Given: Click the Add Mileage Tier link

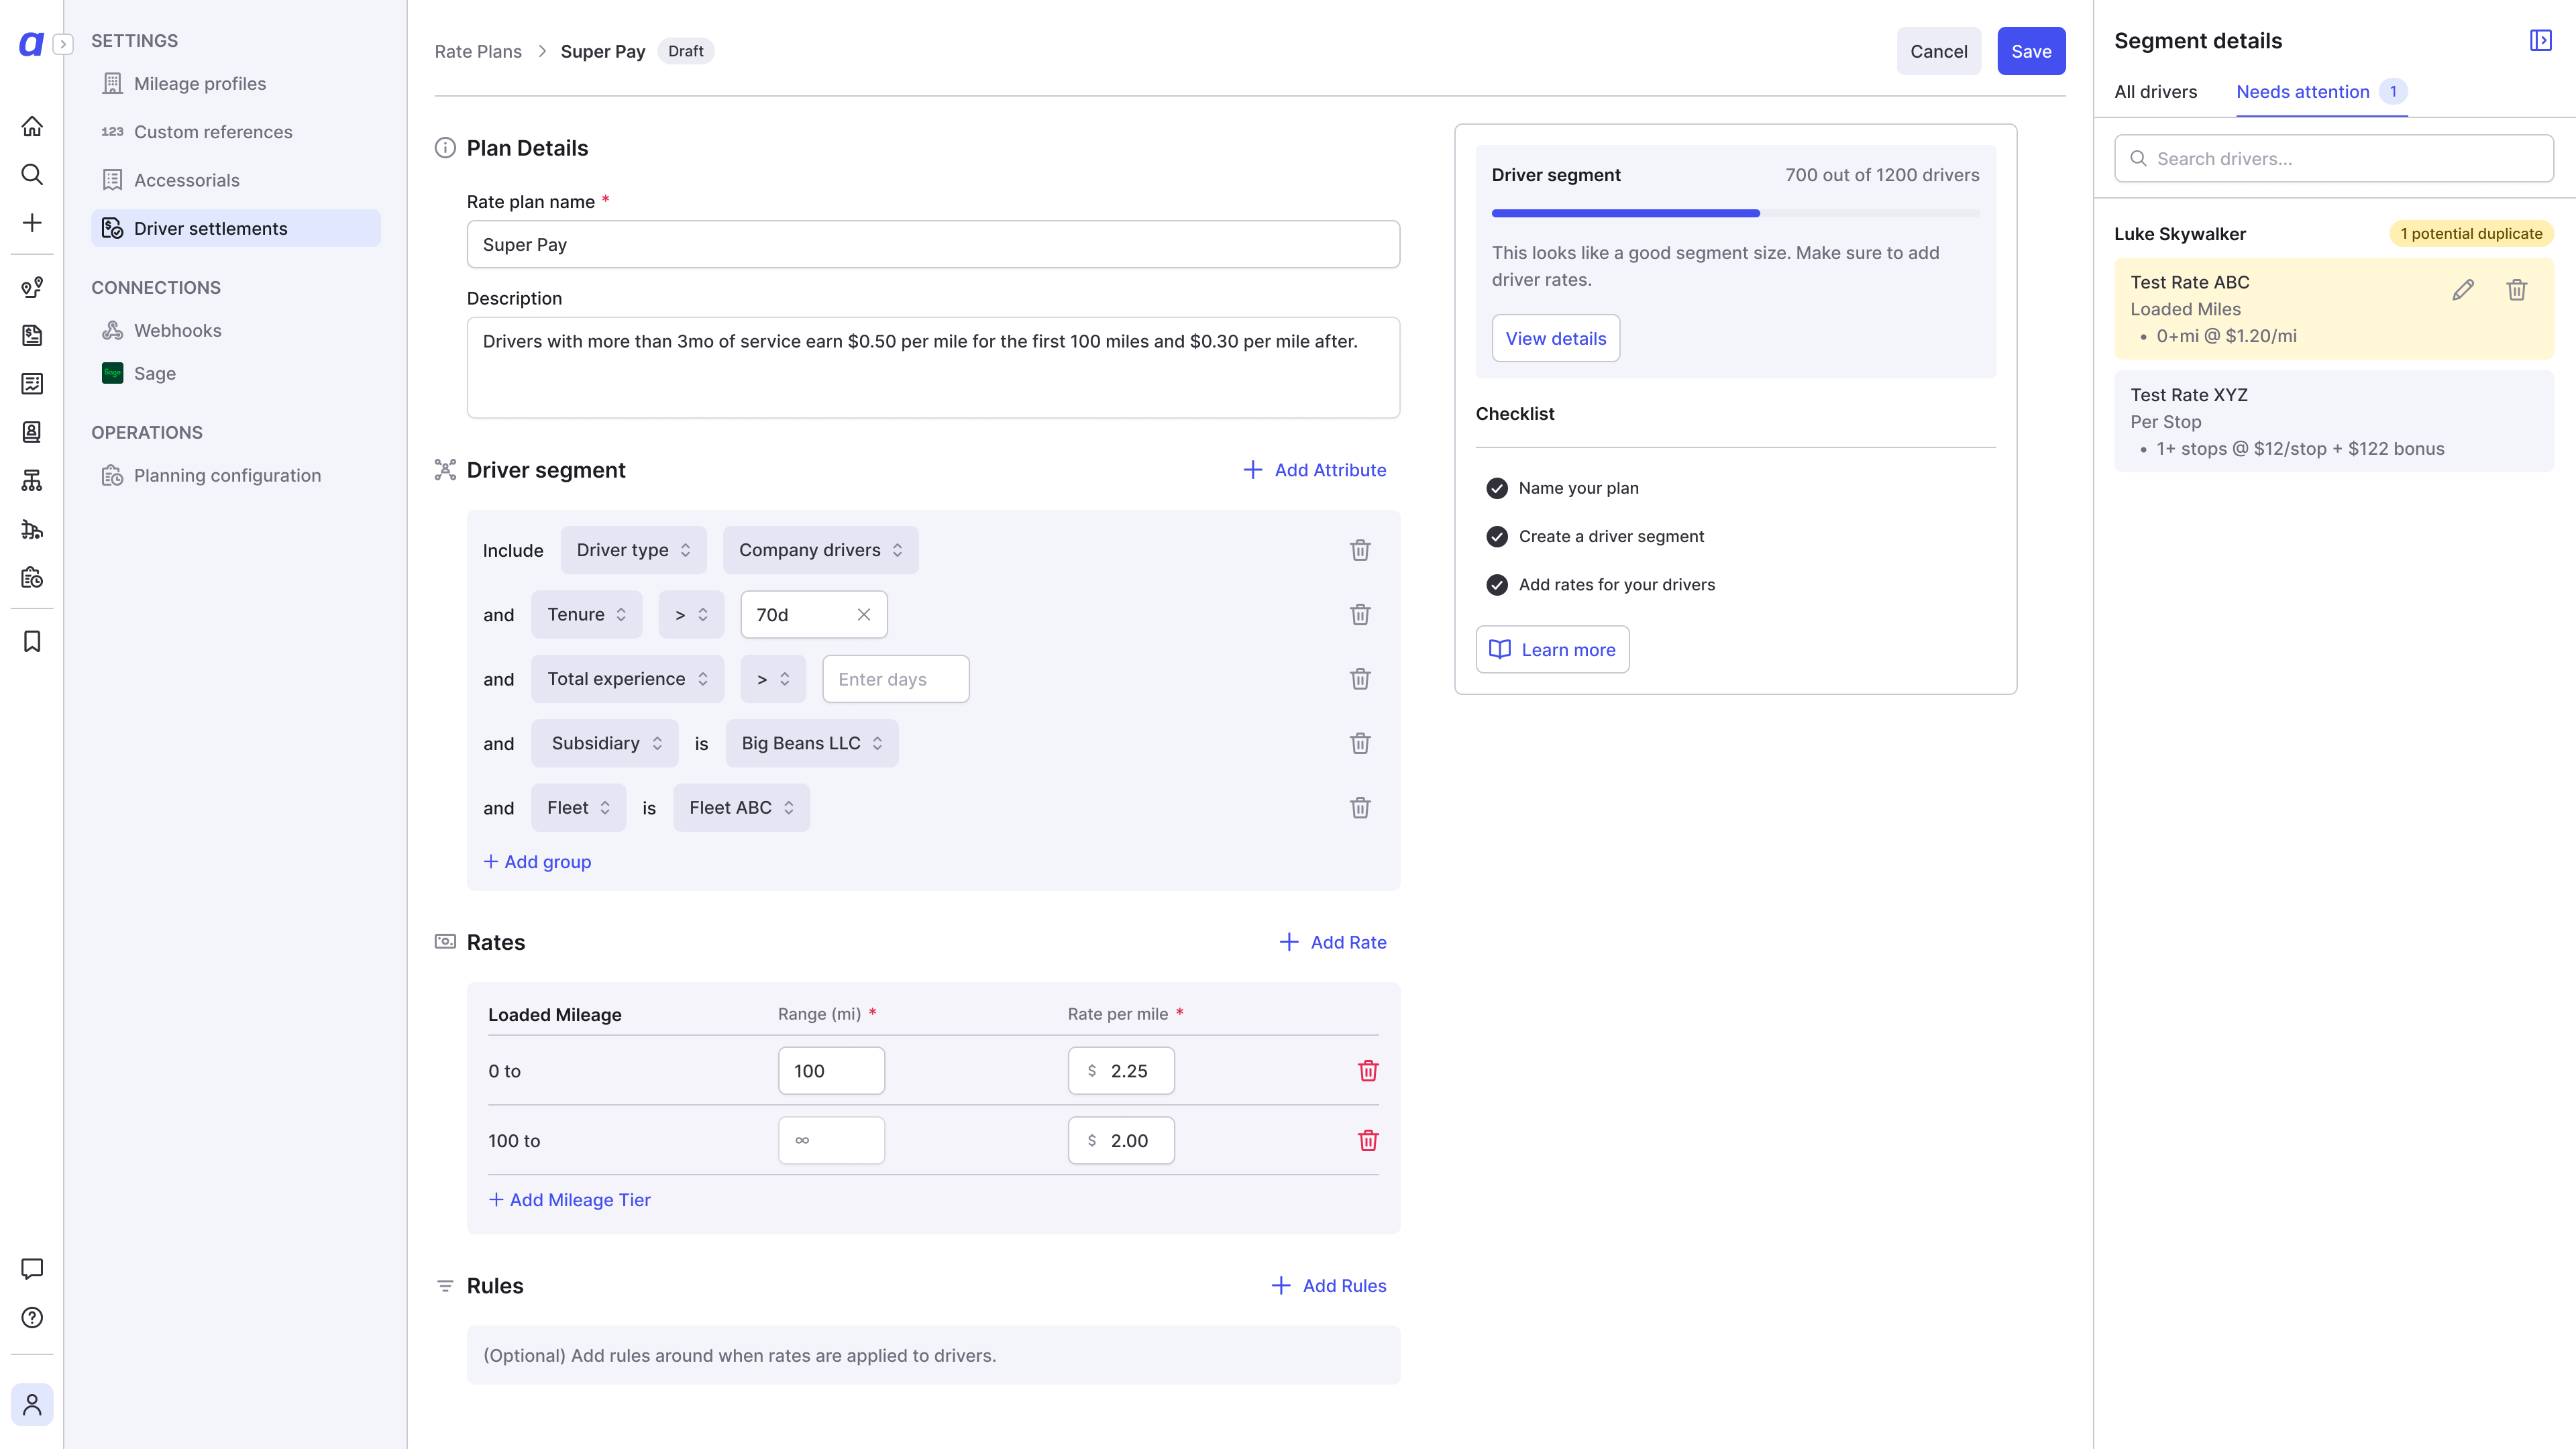Looking at the screenshot, I should coord(569,1199).
